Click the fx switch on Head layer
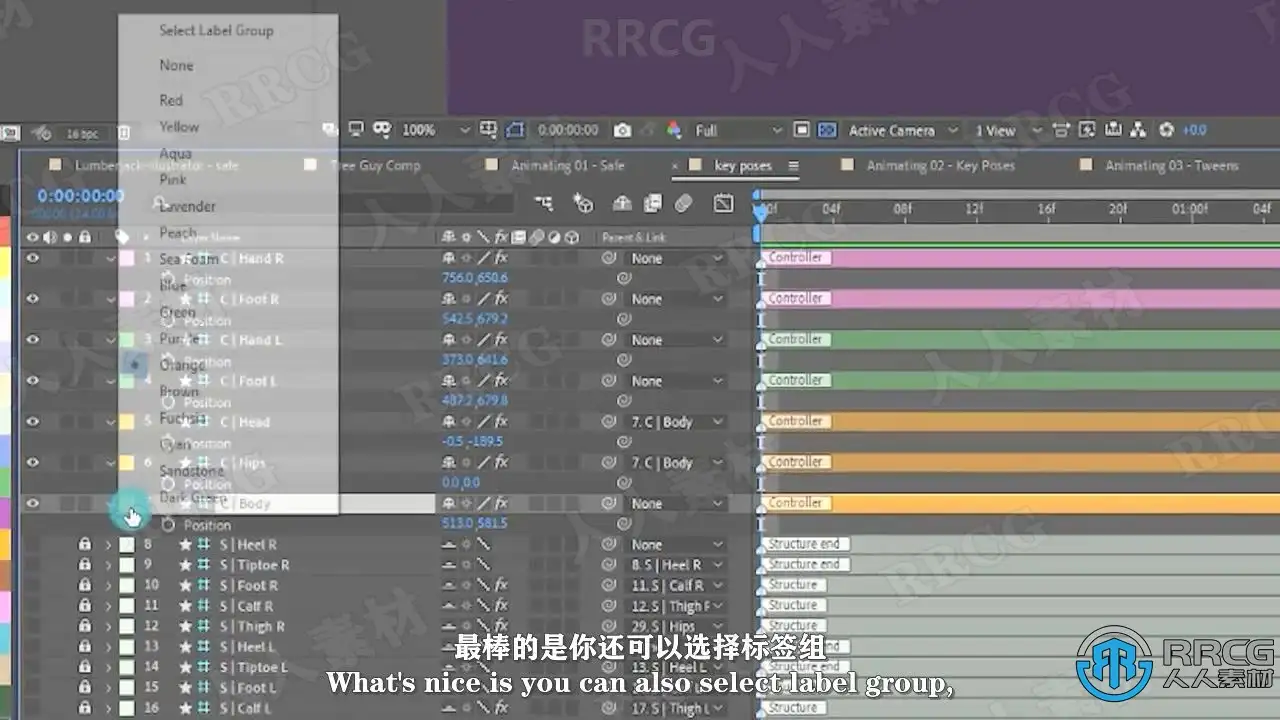The width and height of the screenshot is (1280, 720). [501, 422]
